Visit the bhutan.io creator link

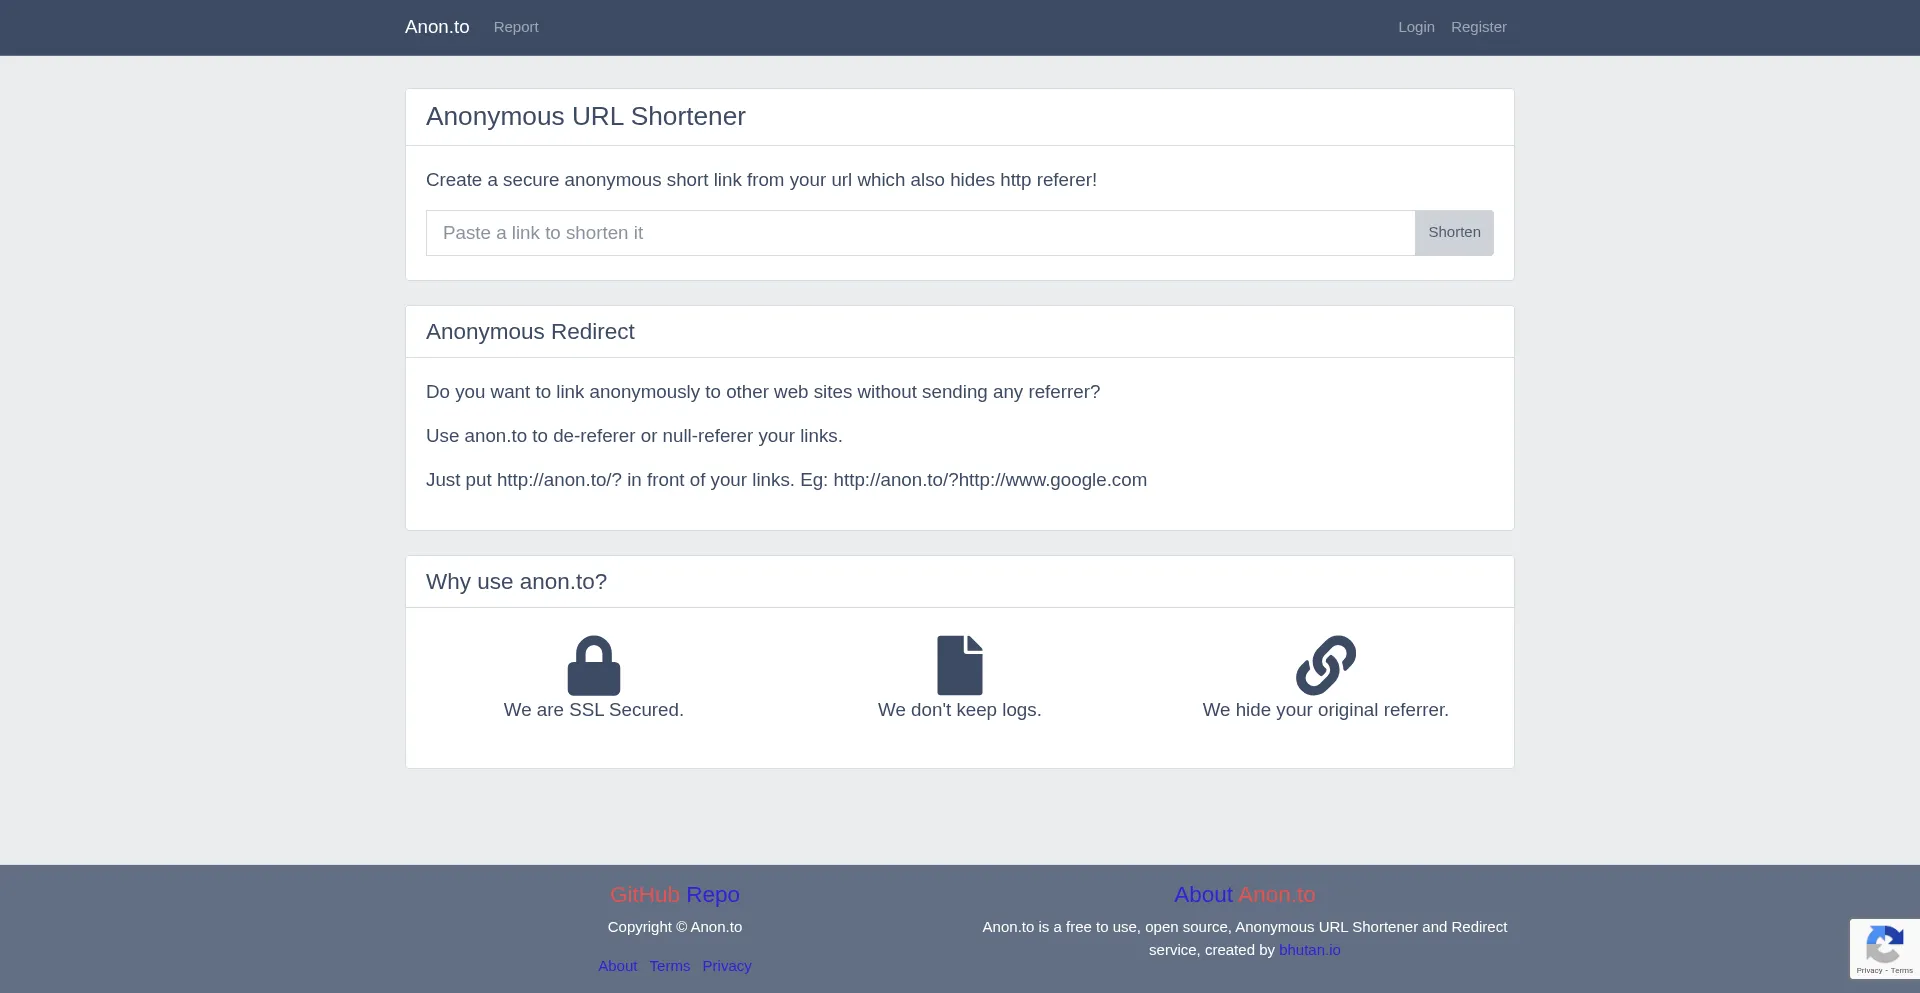[x=1310, y=950]
